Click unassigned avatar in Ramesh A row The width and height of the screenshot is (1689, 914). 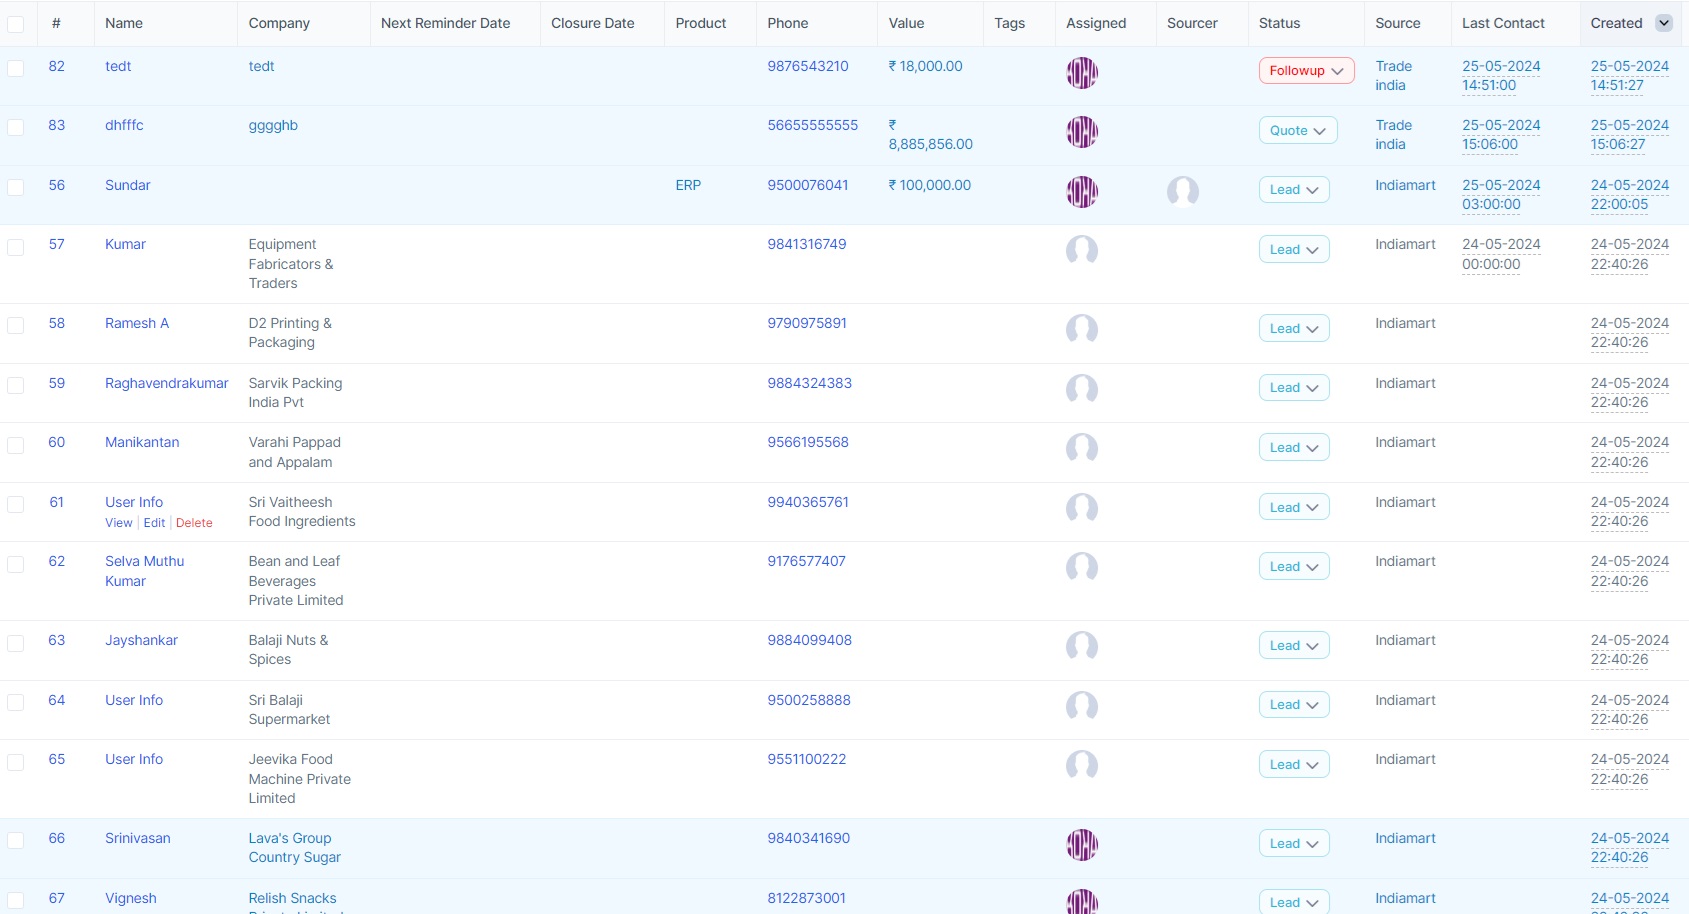(1082, 330)
